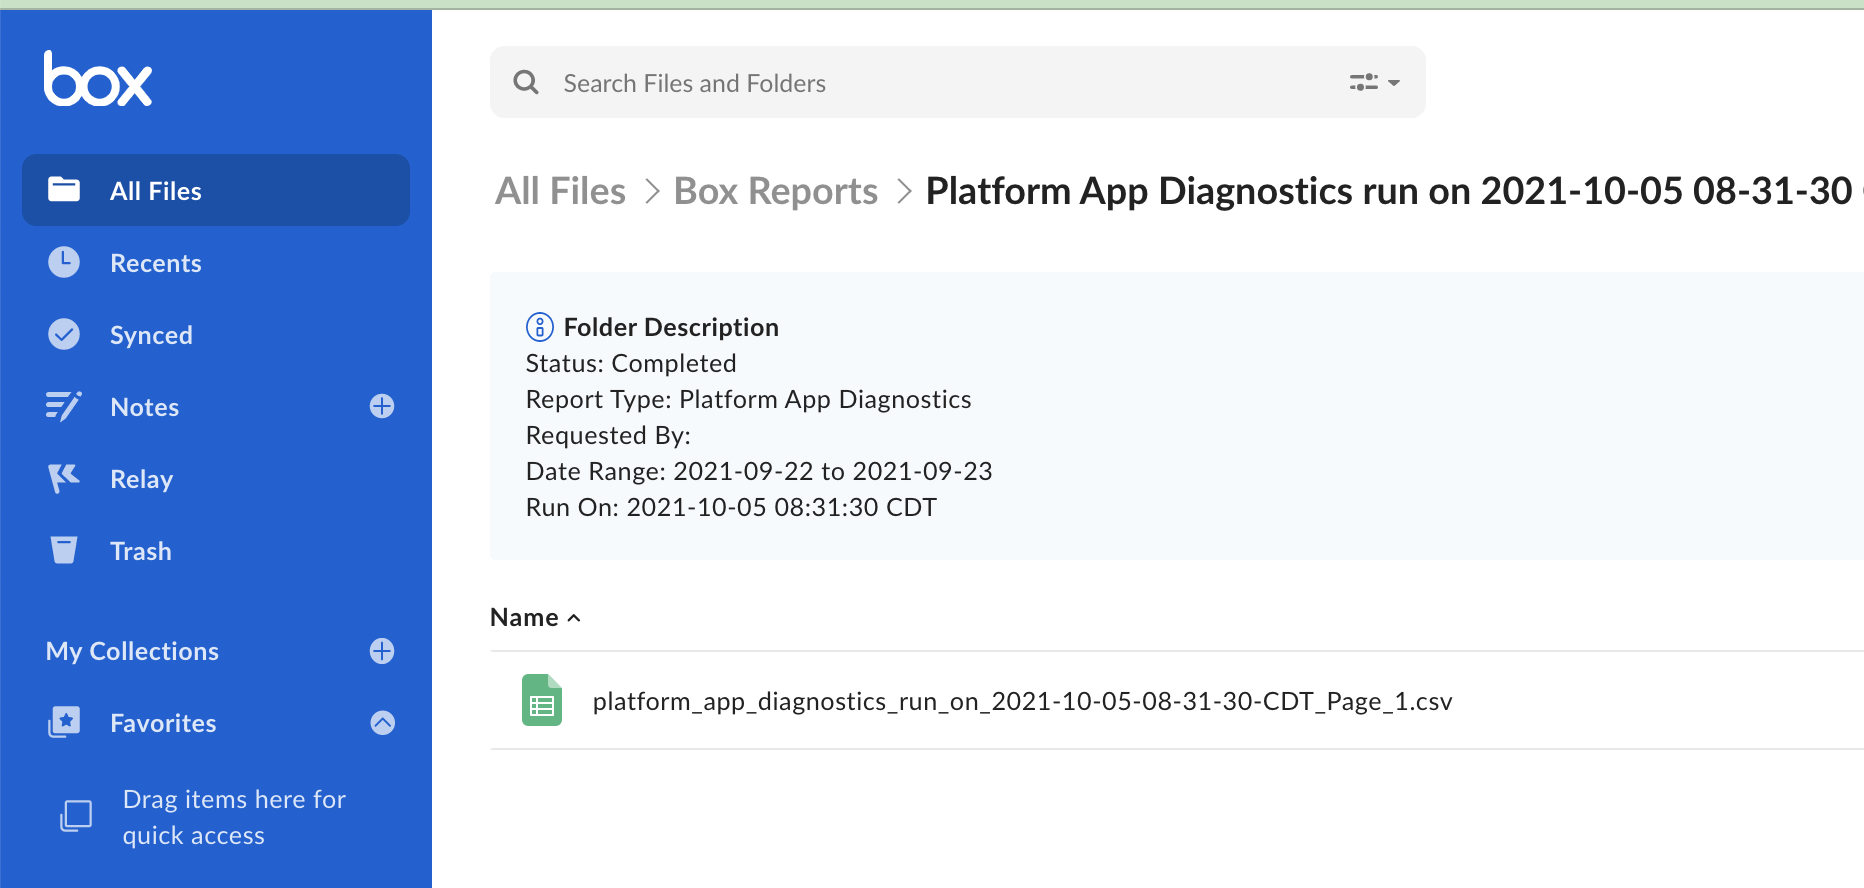The image size is (1864, 888).
Task: Click My Collections heading
Action: (132, 651)
